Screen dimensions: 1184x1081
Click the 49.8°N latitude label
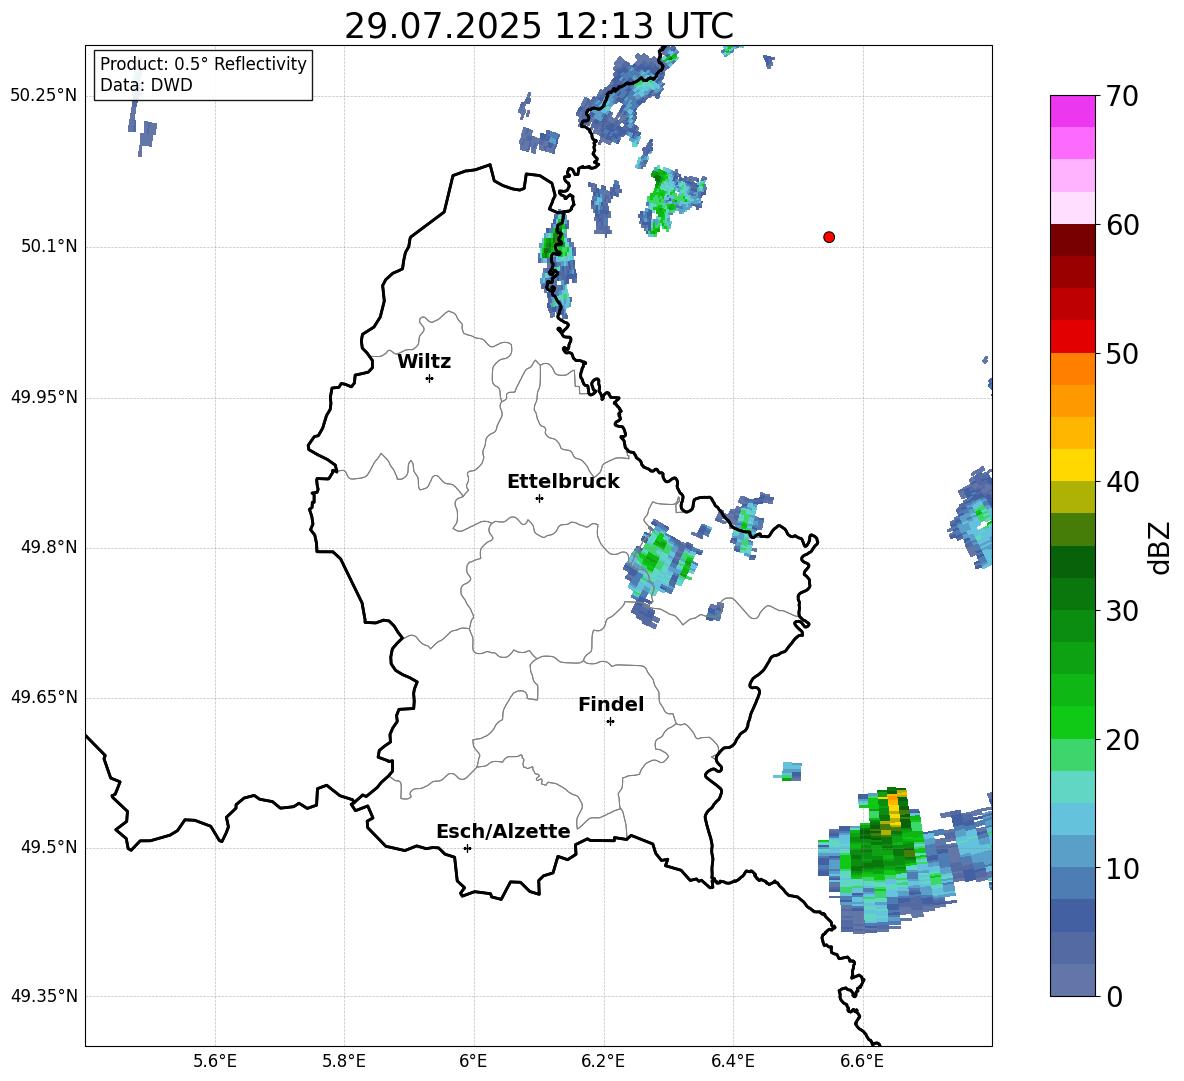[x=49, y=547]
